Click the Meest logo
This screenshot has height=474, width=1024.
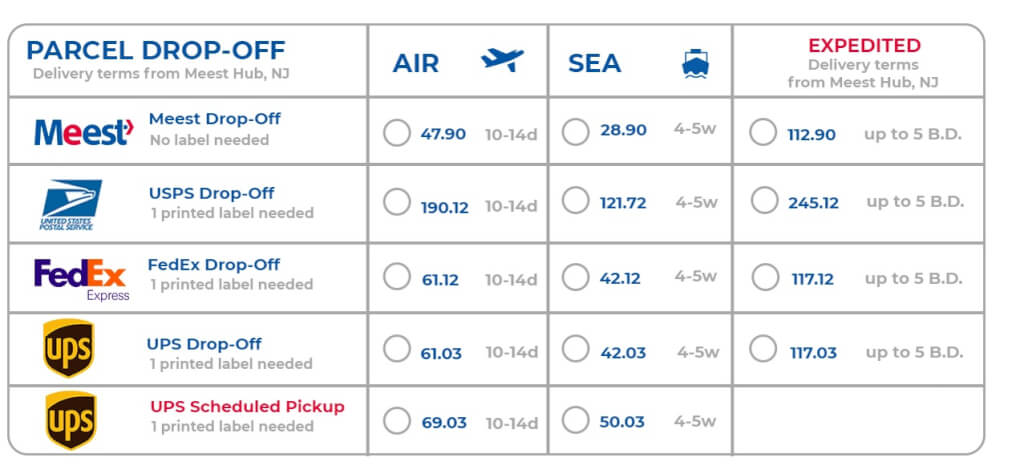[x=83, y=131]
